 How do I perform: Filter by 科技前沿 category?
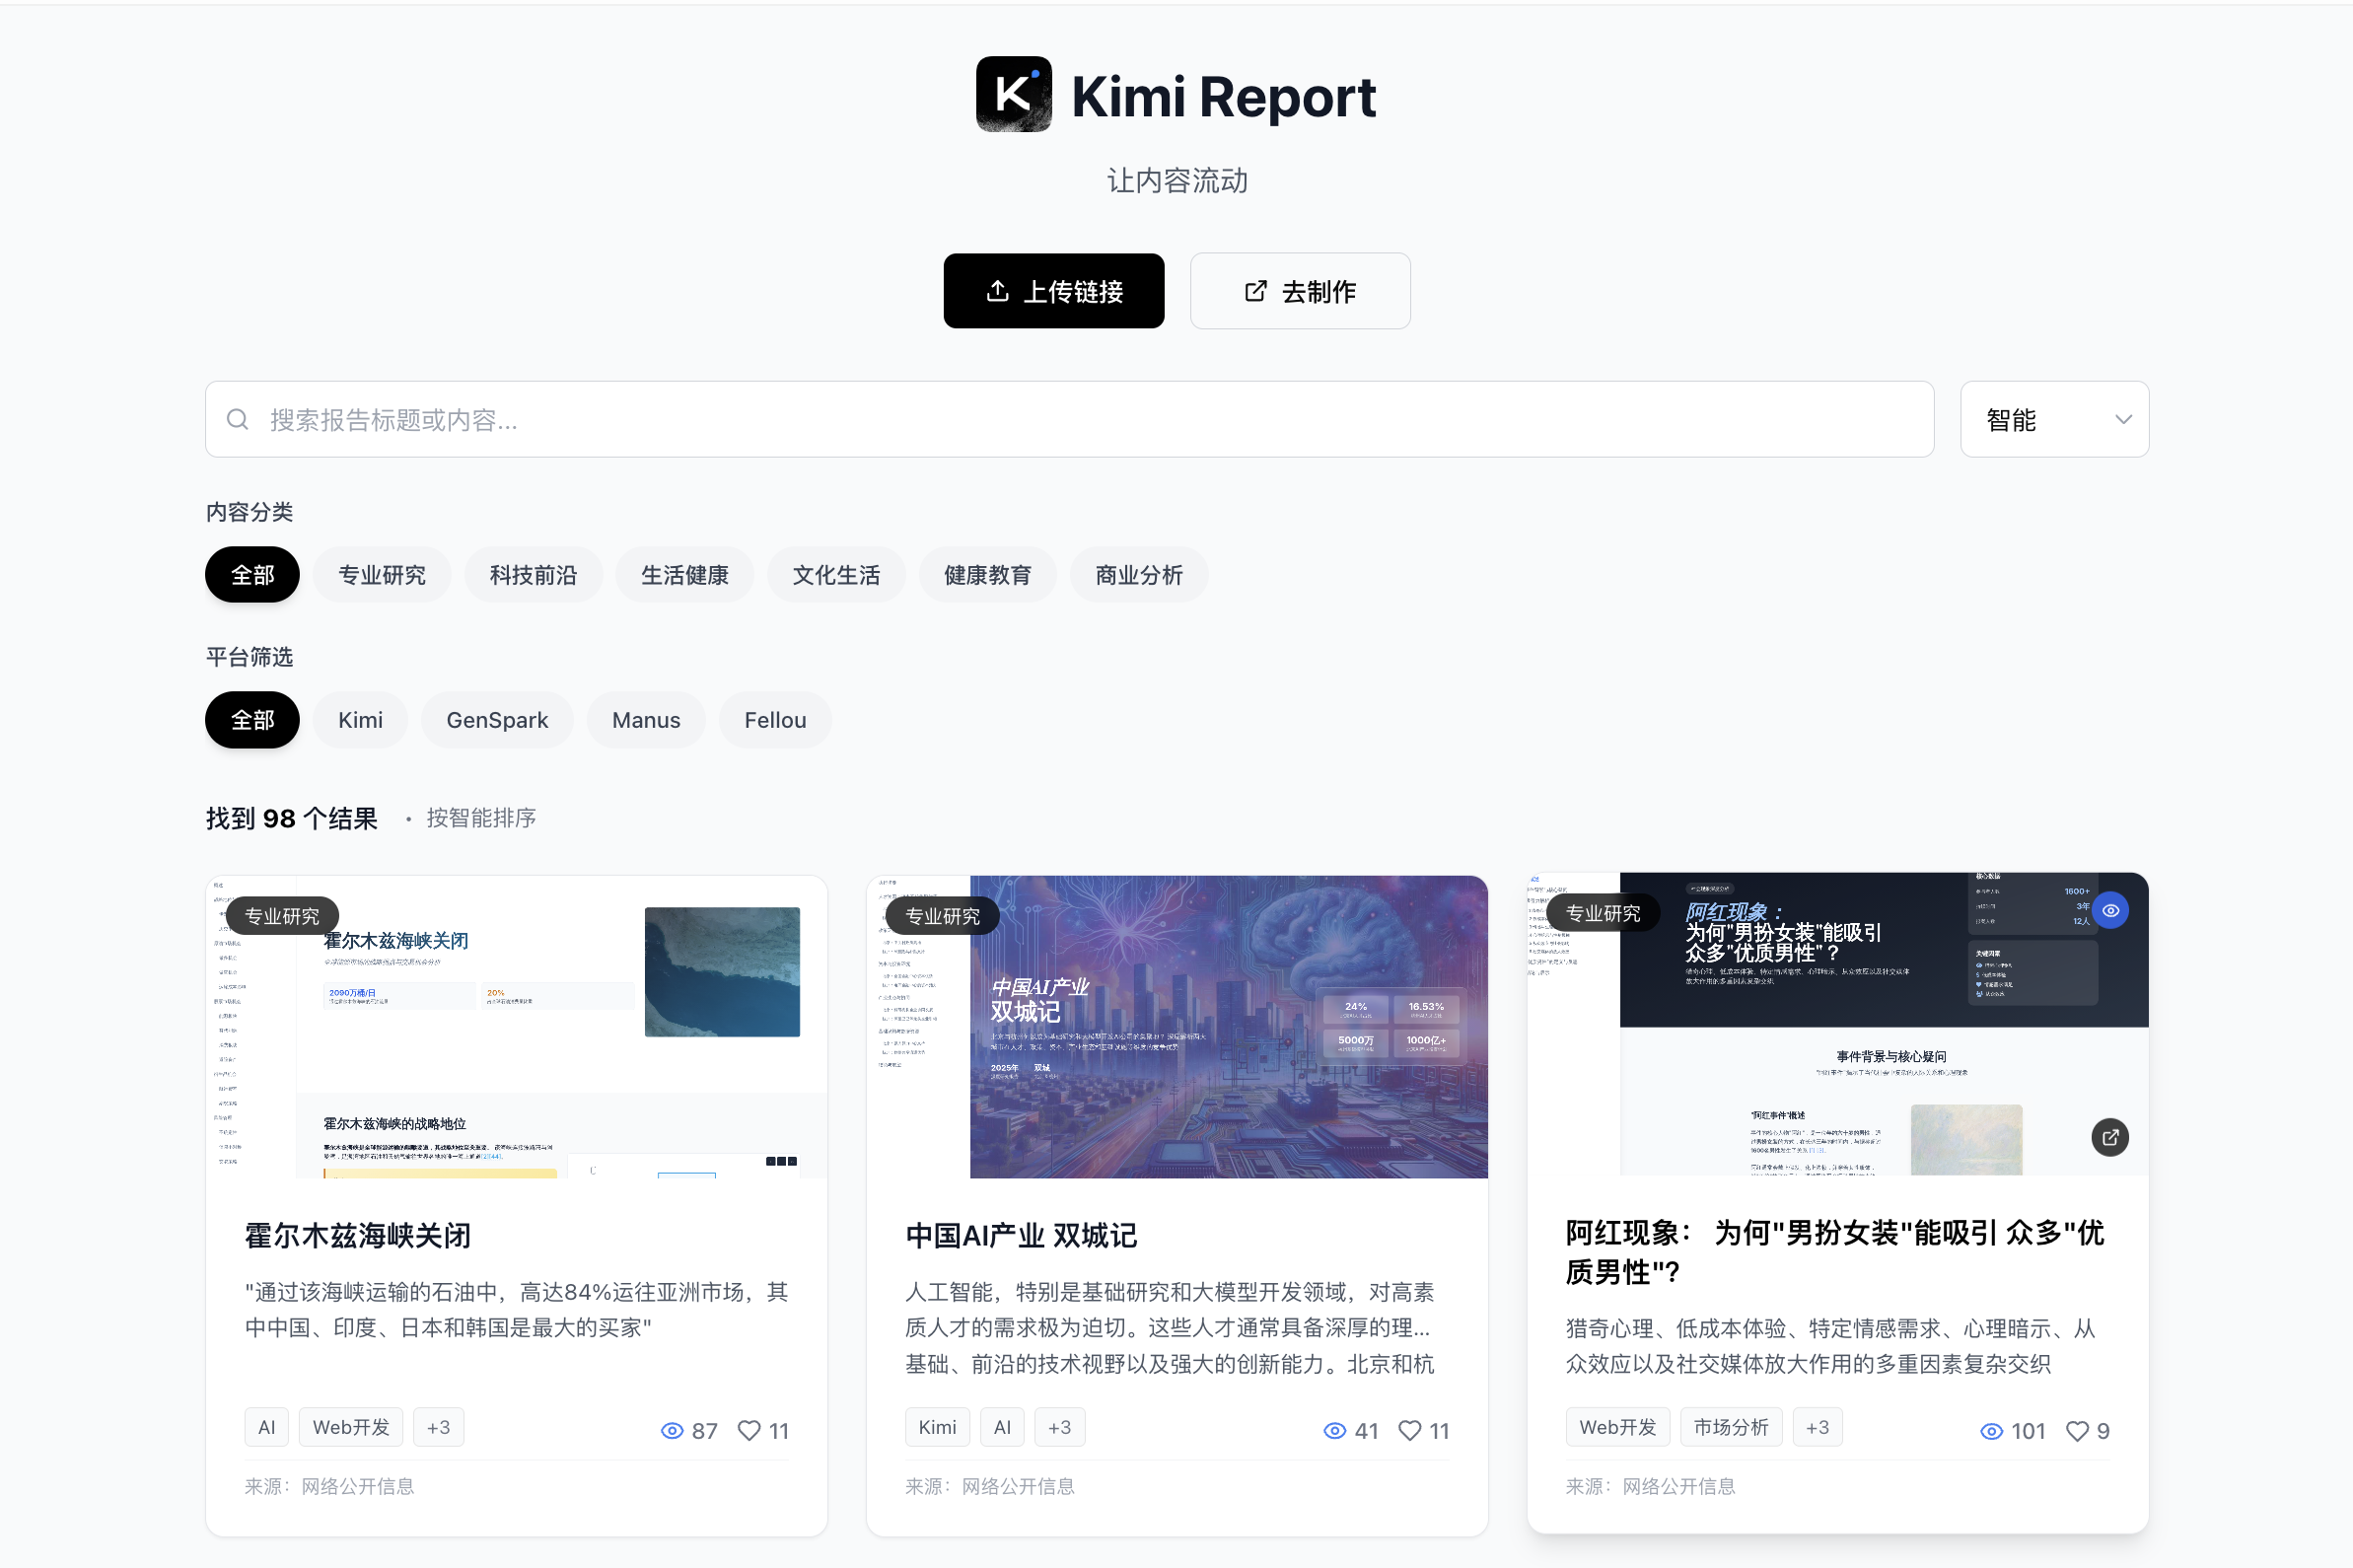pyautogui.click(x=533, y=575)
